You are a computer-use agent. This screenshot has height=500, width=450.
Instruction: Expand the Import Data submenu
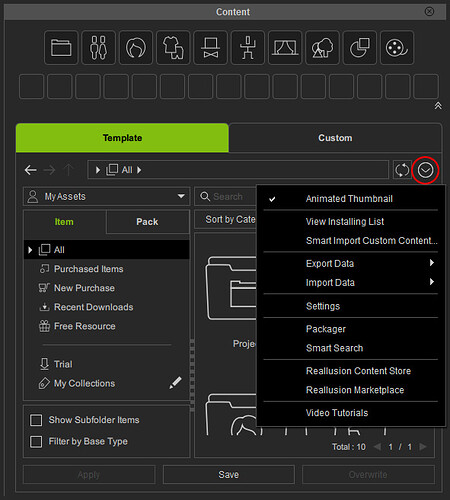[x=351, y=282]
